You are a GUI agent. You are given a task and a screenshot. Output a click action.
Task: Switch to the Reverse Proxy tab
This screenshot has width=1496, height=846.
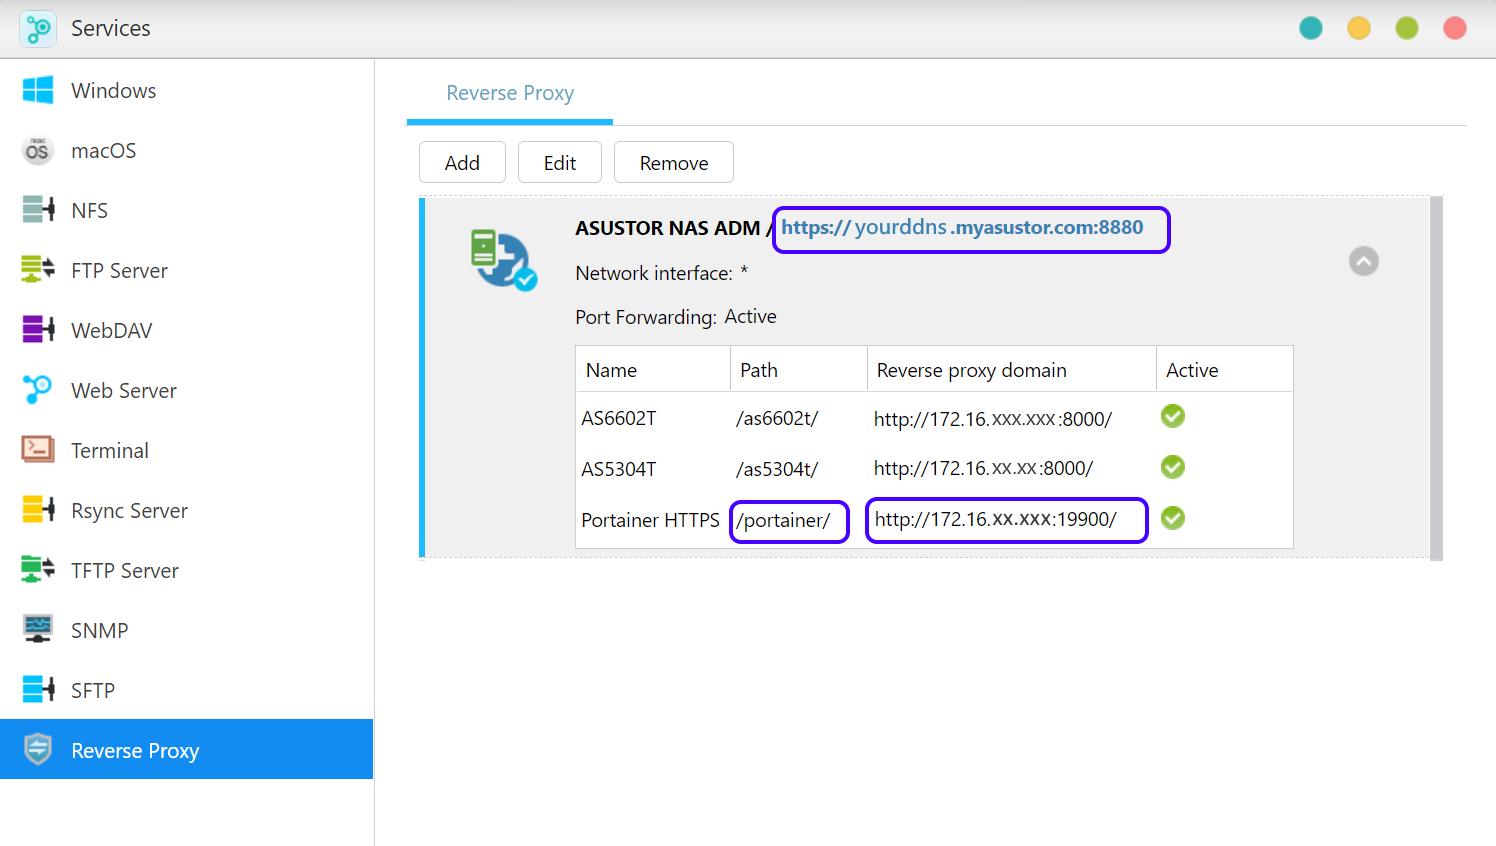coord(510,93)
